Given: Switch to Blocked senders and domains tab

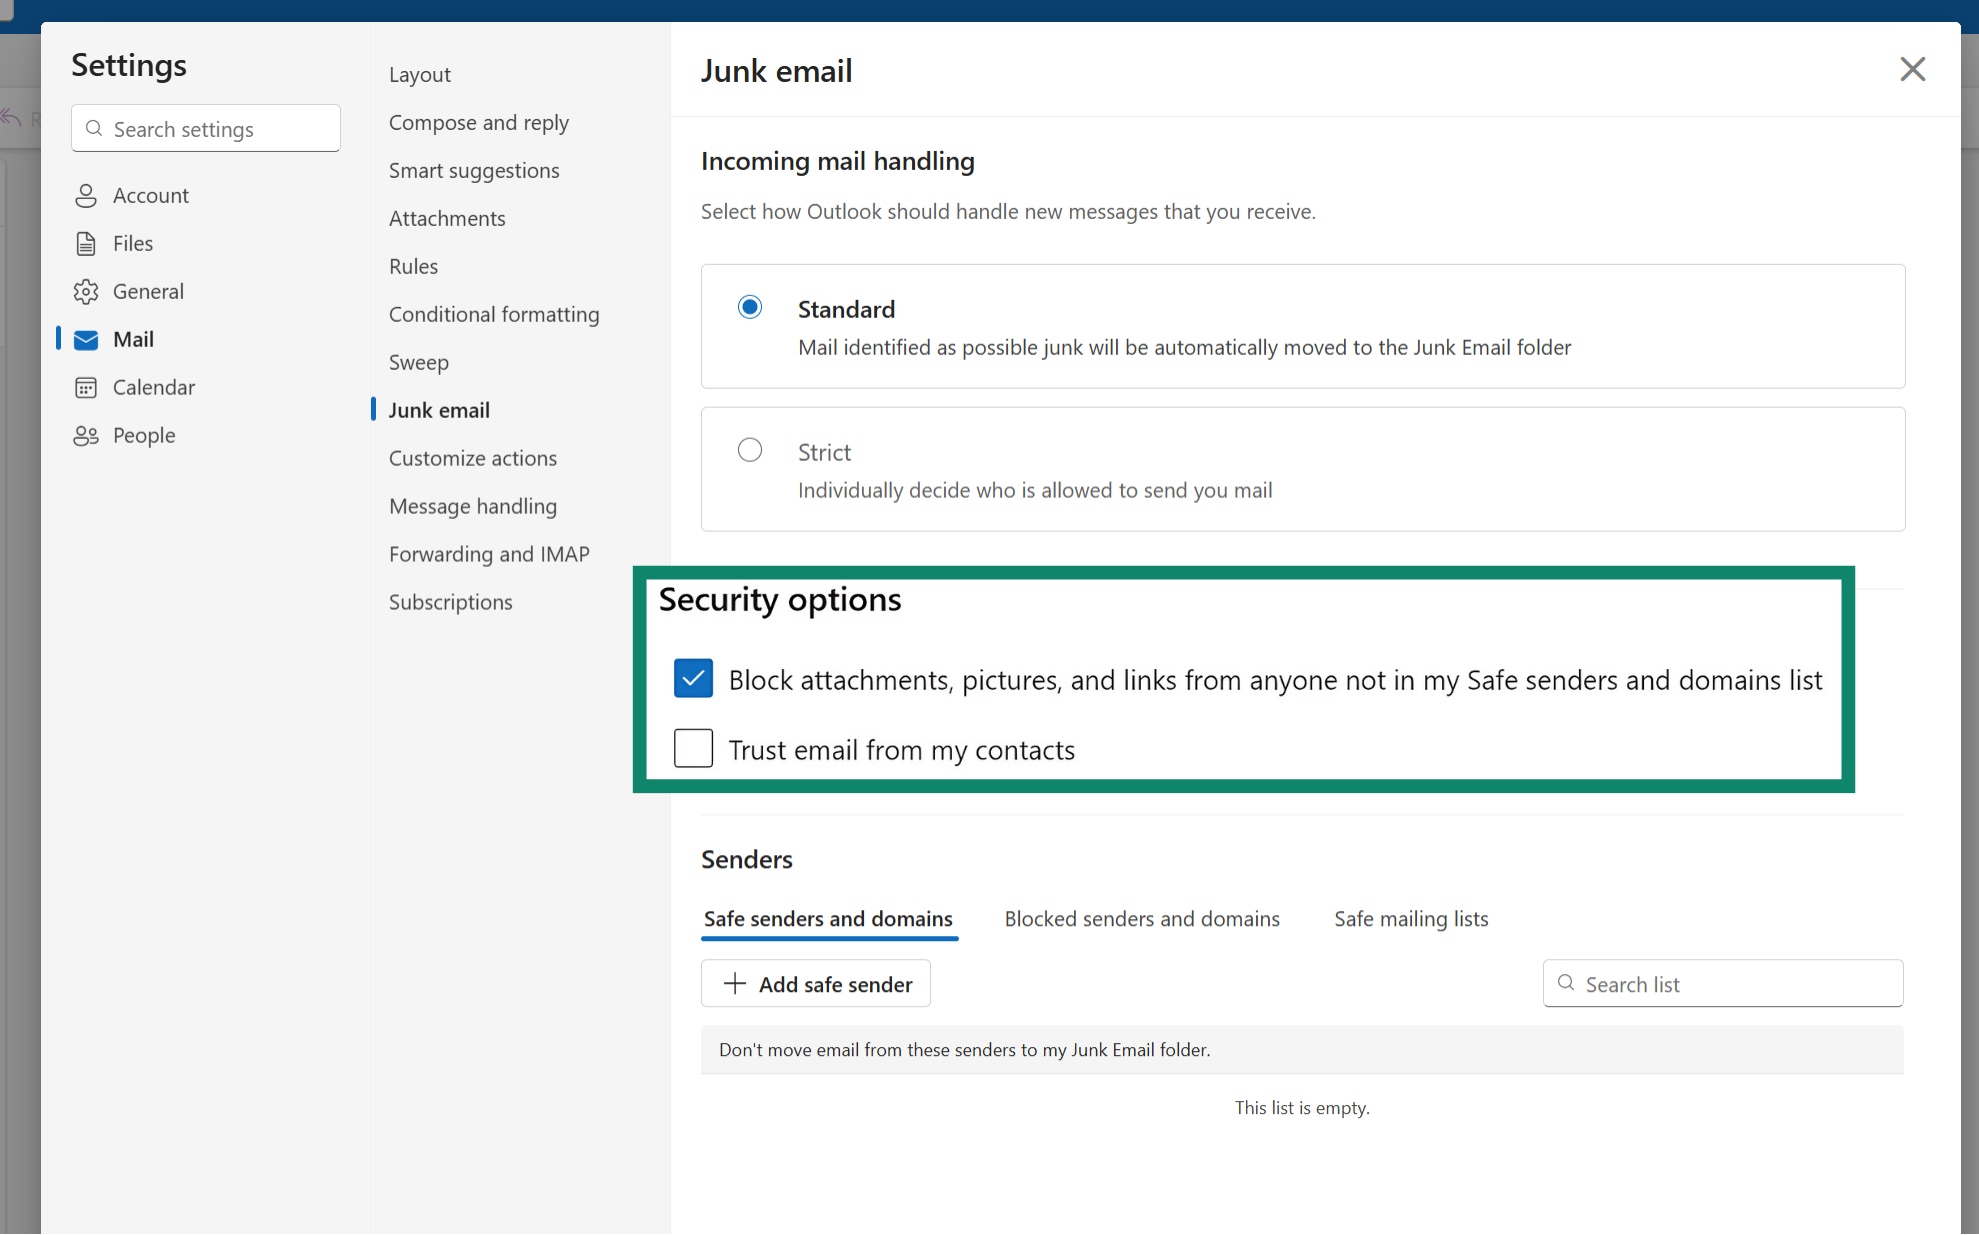Looking at the screenshot, I should coord(1142,918).
